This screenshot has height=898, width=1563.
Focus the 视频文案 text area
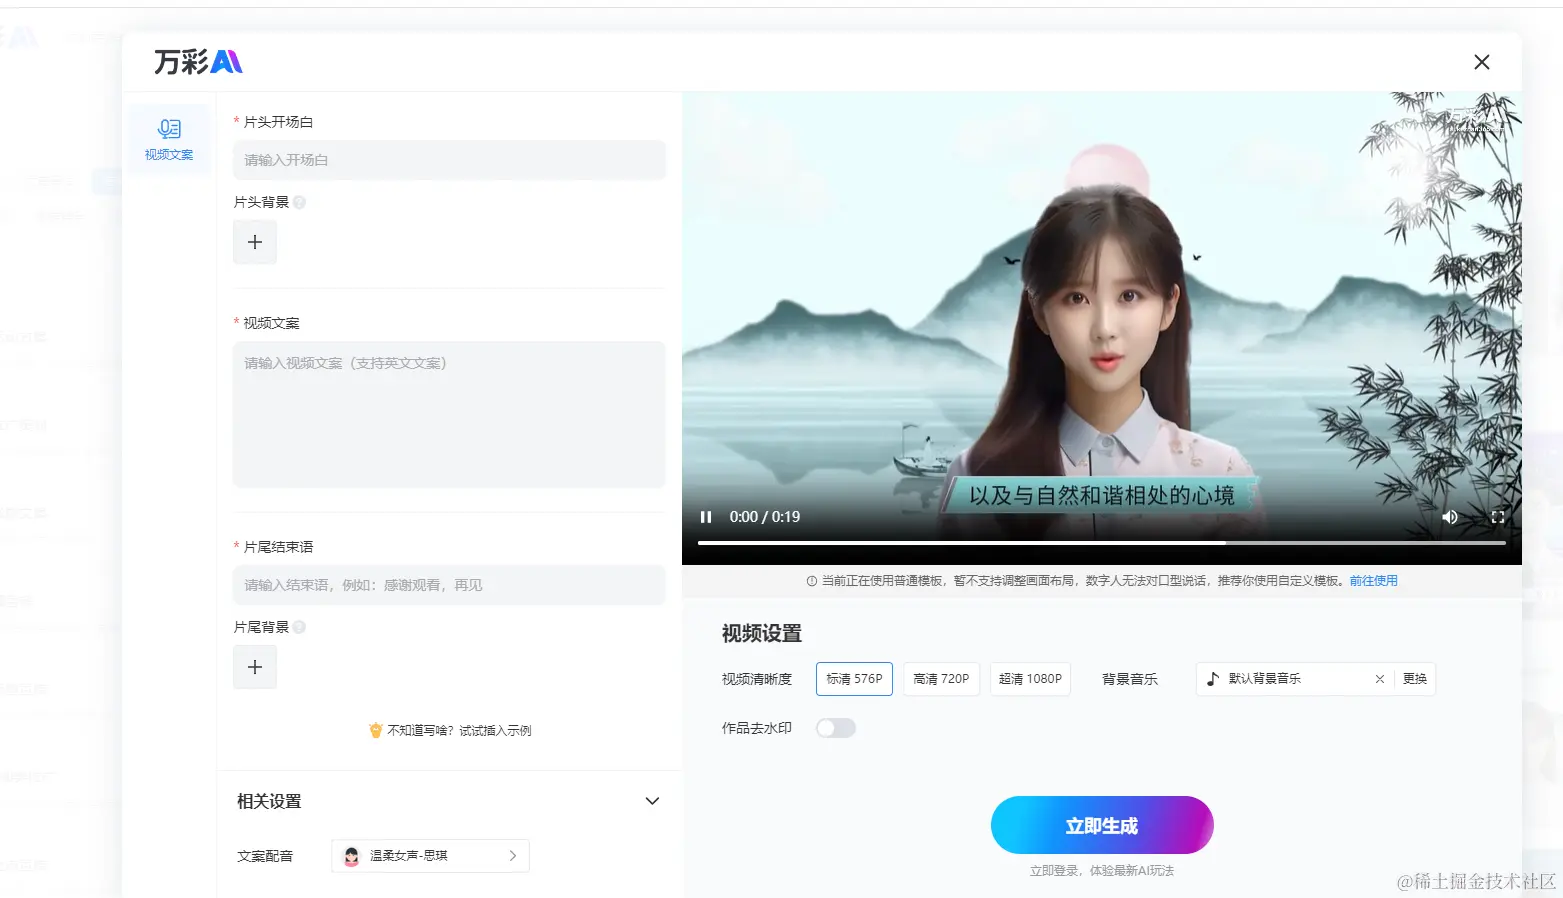449,414
